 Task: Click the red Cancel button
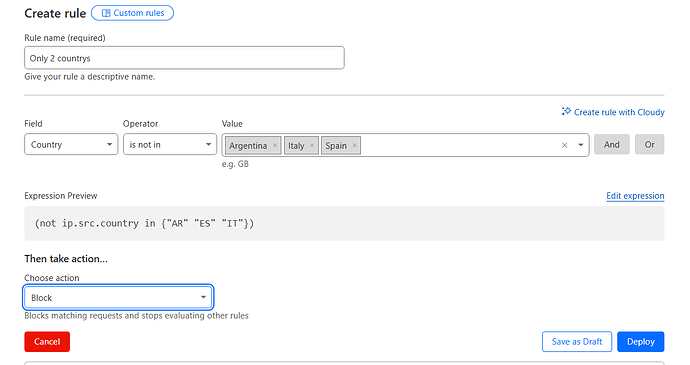[47, 342]
